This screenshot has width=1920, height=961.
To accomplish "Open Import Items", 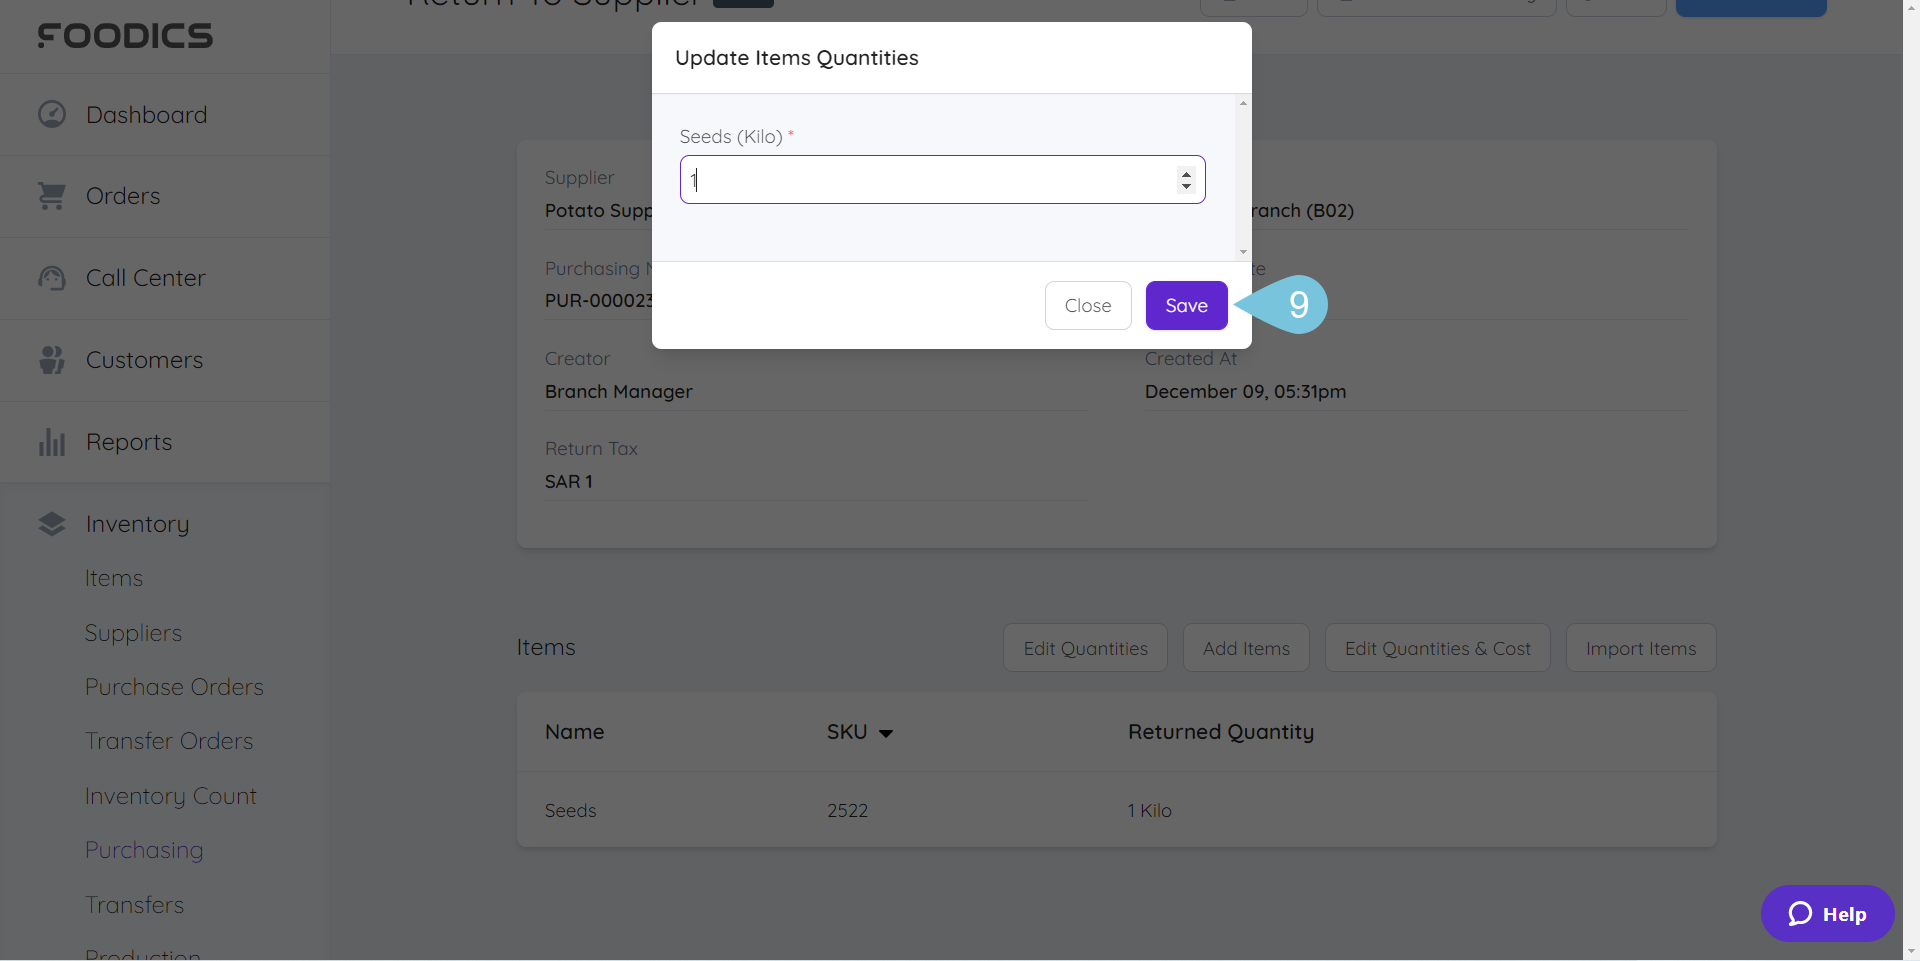I will pos(1640,647).
